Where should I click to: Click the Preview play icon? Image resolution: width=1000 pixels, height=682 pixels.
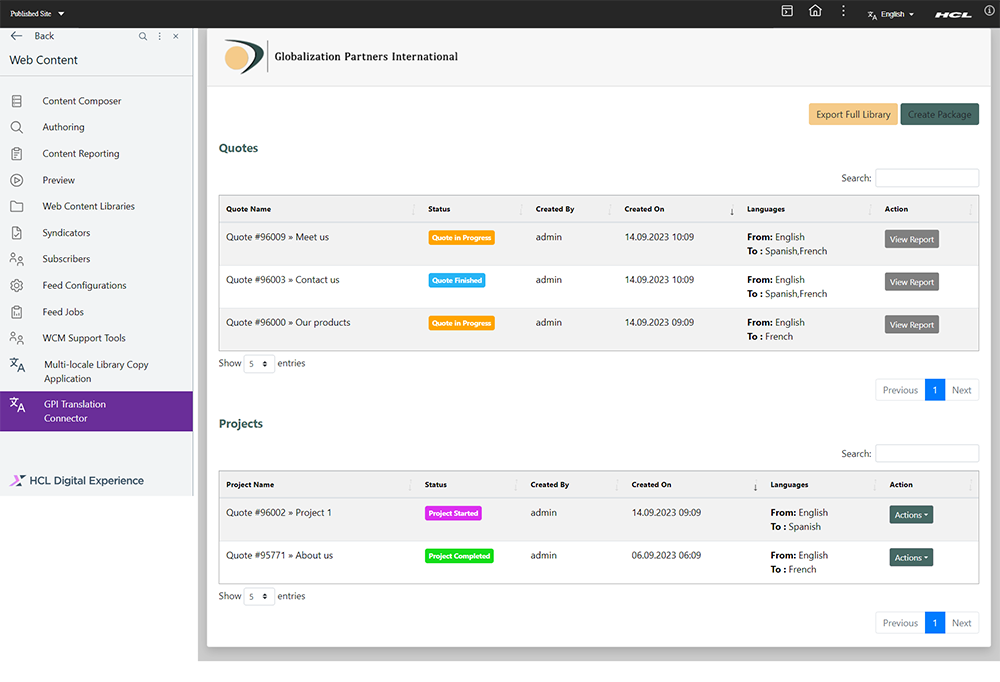pyautogui.click(x=17, y=181)
